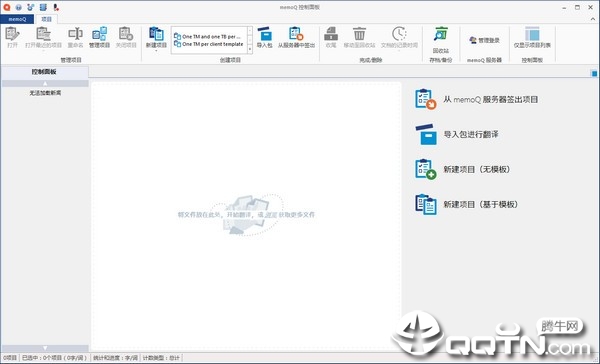Click 计数类型：总计 in the status bar

[161, 358]
